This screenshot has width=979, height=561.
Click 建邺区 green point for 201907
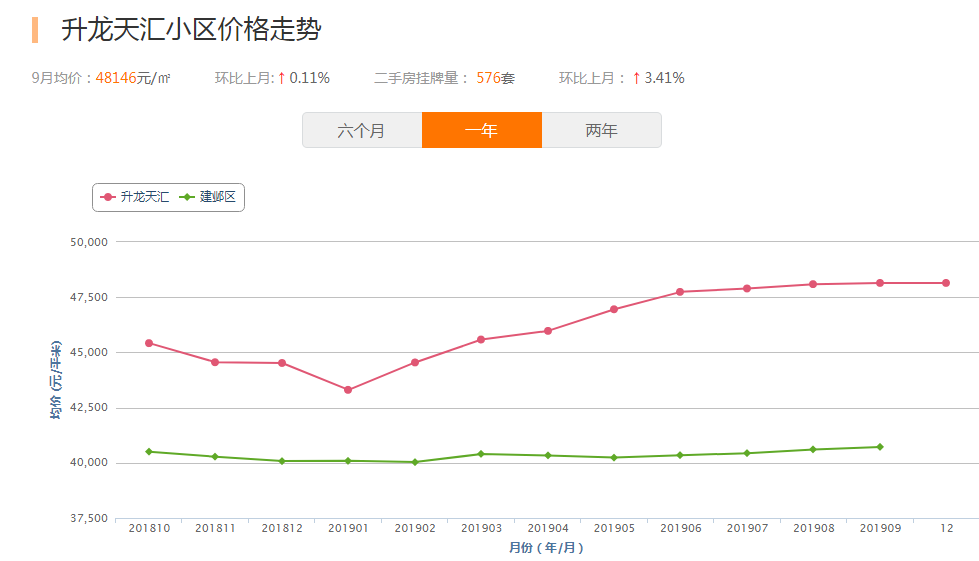coord(747,454)
